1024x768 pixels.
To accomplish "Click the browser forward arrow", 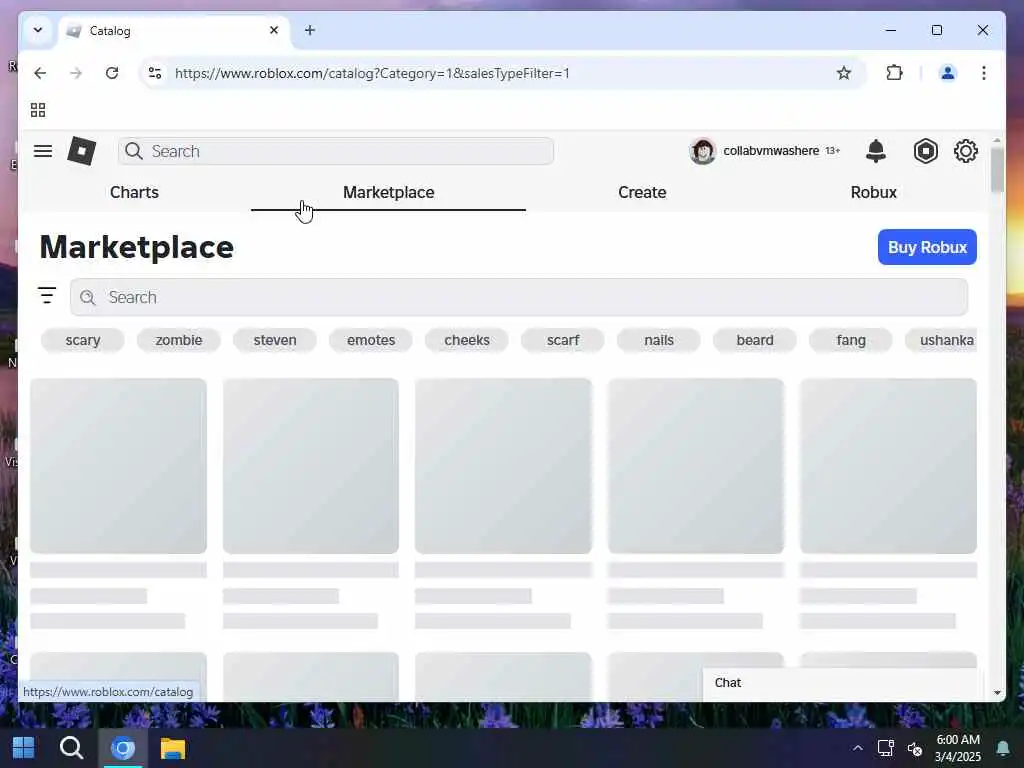I will (76, 73).
